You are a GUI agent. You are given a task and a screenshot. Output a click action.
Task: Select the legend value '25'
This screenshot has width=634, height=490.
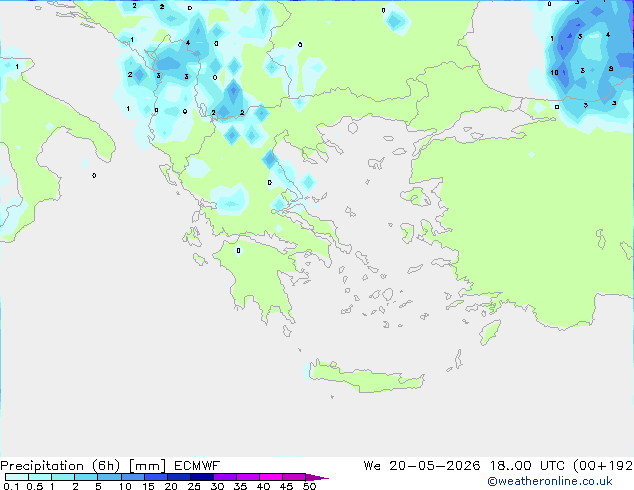click(194, 486)
